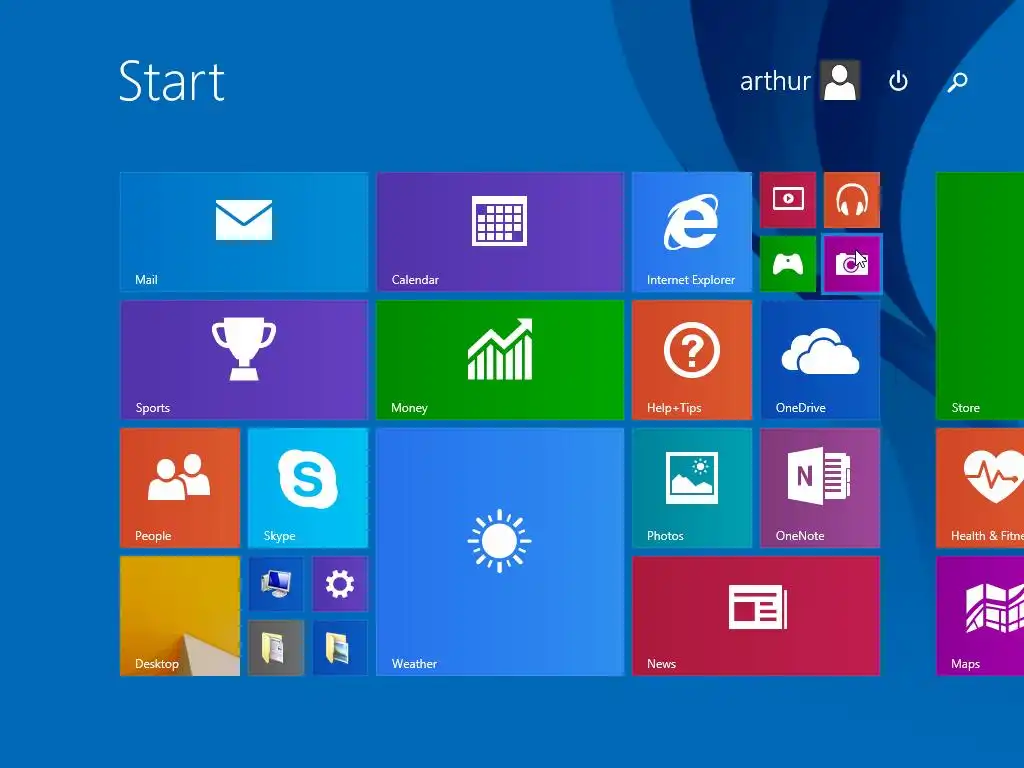Open the Help+Tips tile

click(x=692, y=360)
